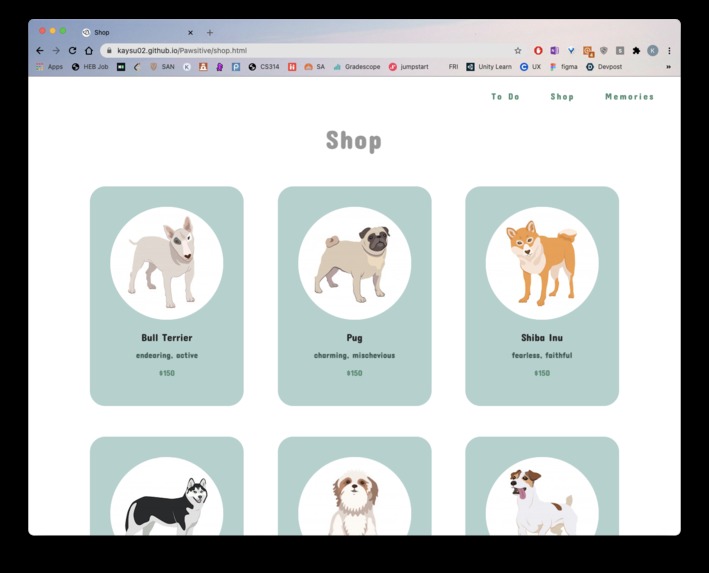Open the blue shield extension icon

click(x=571, y=51)
